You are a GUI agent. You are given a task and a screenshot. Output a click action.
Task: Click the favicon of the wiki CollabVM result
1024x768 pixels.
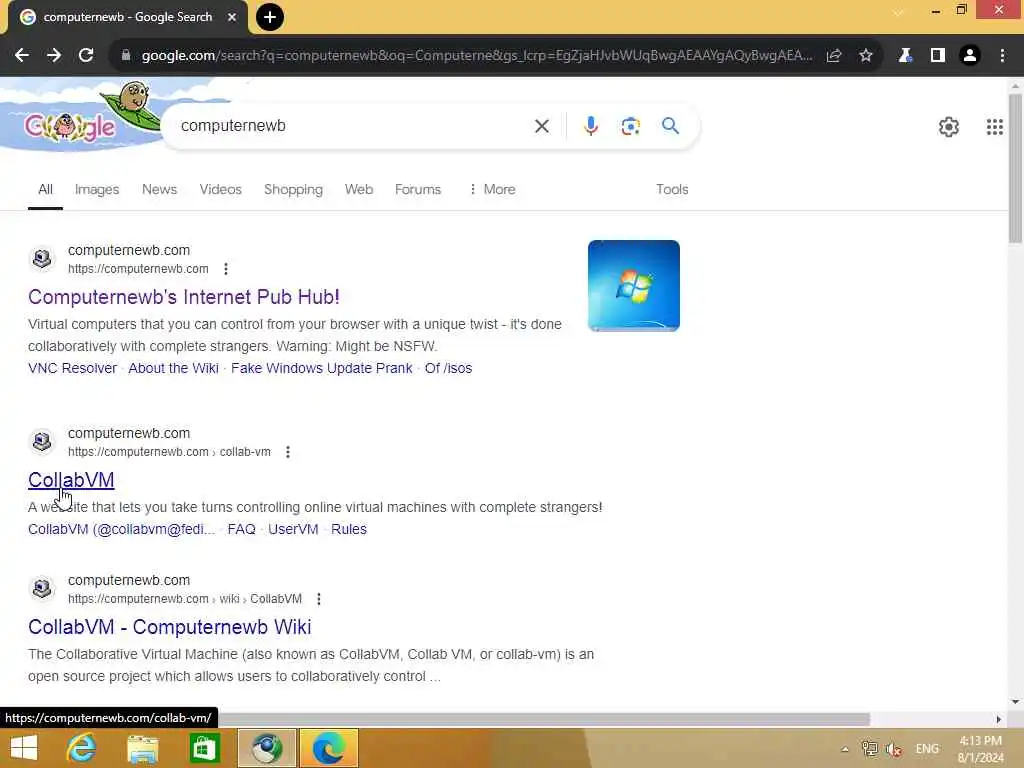click(x=42, y=588)
